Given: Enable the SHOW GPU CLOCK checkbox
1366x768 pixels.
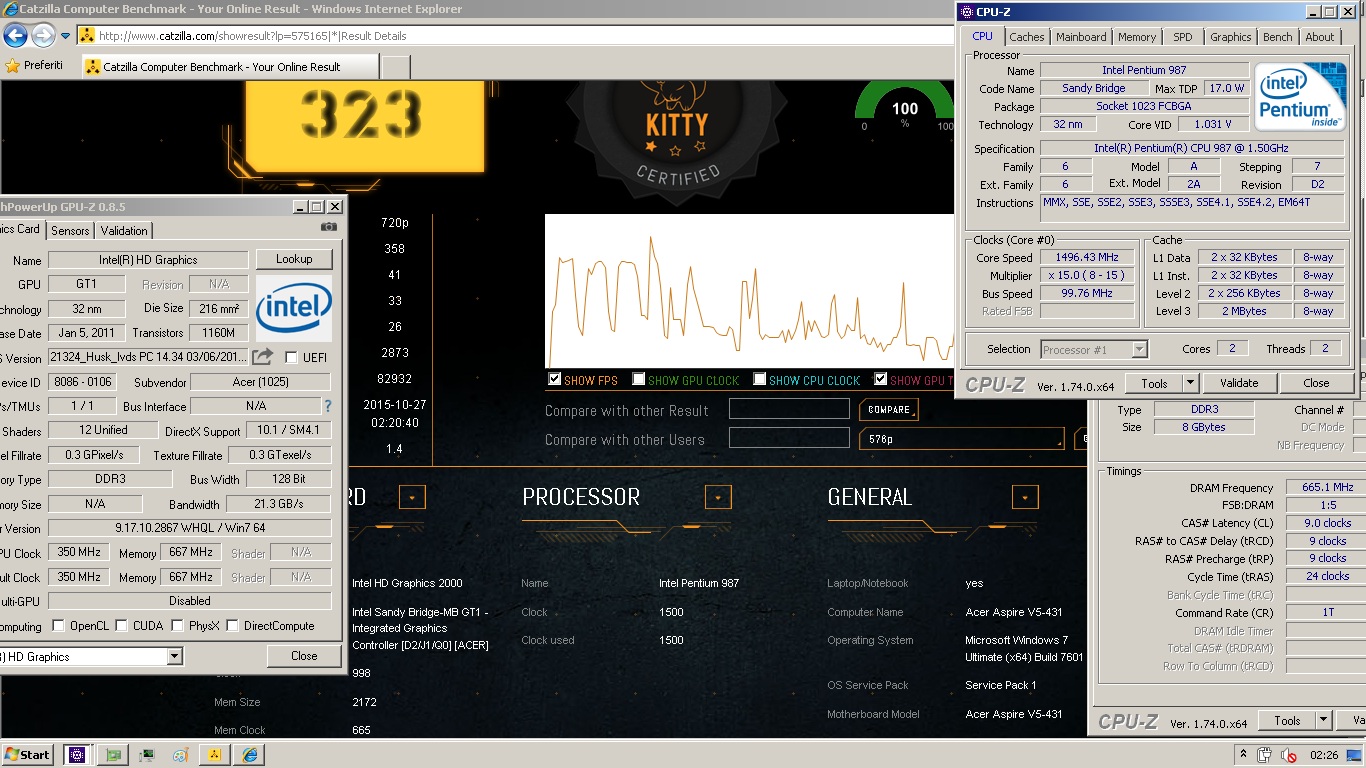Looking at the screenshot, I should [x=639, y=380].
